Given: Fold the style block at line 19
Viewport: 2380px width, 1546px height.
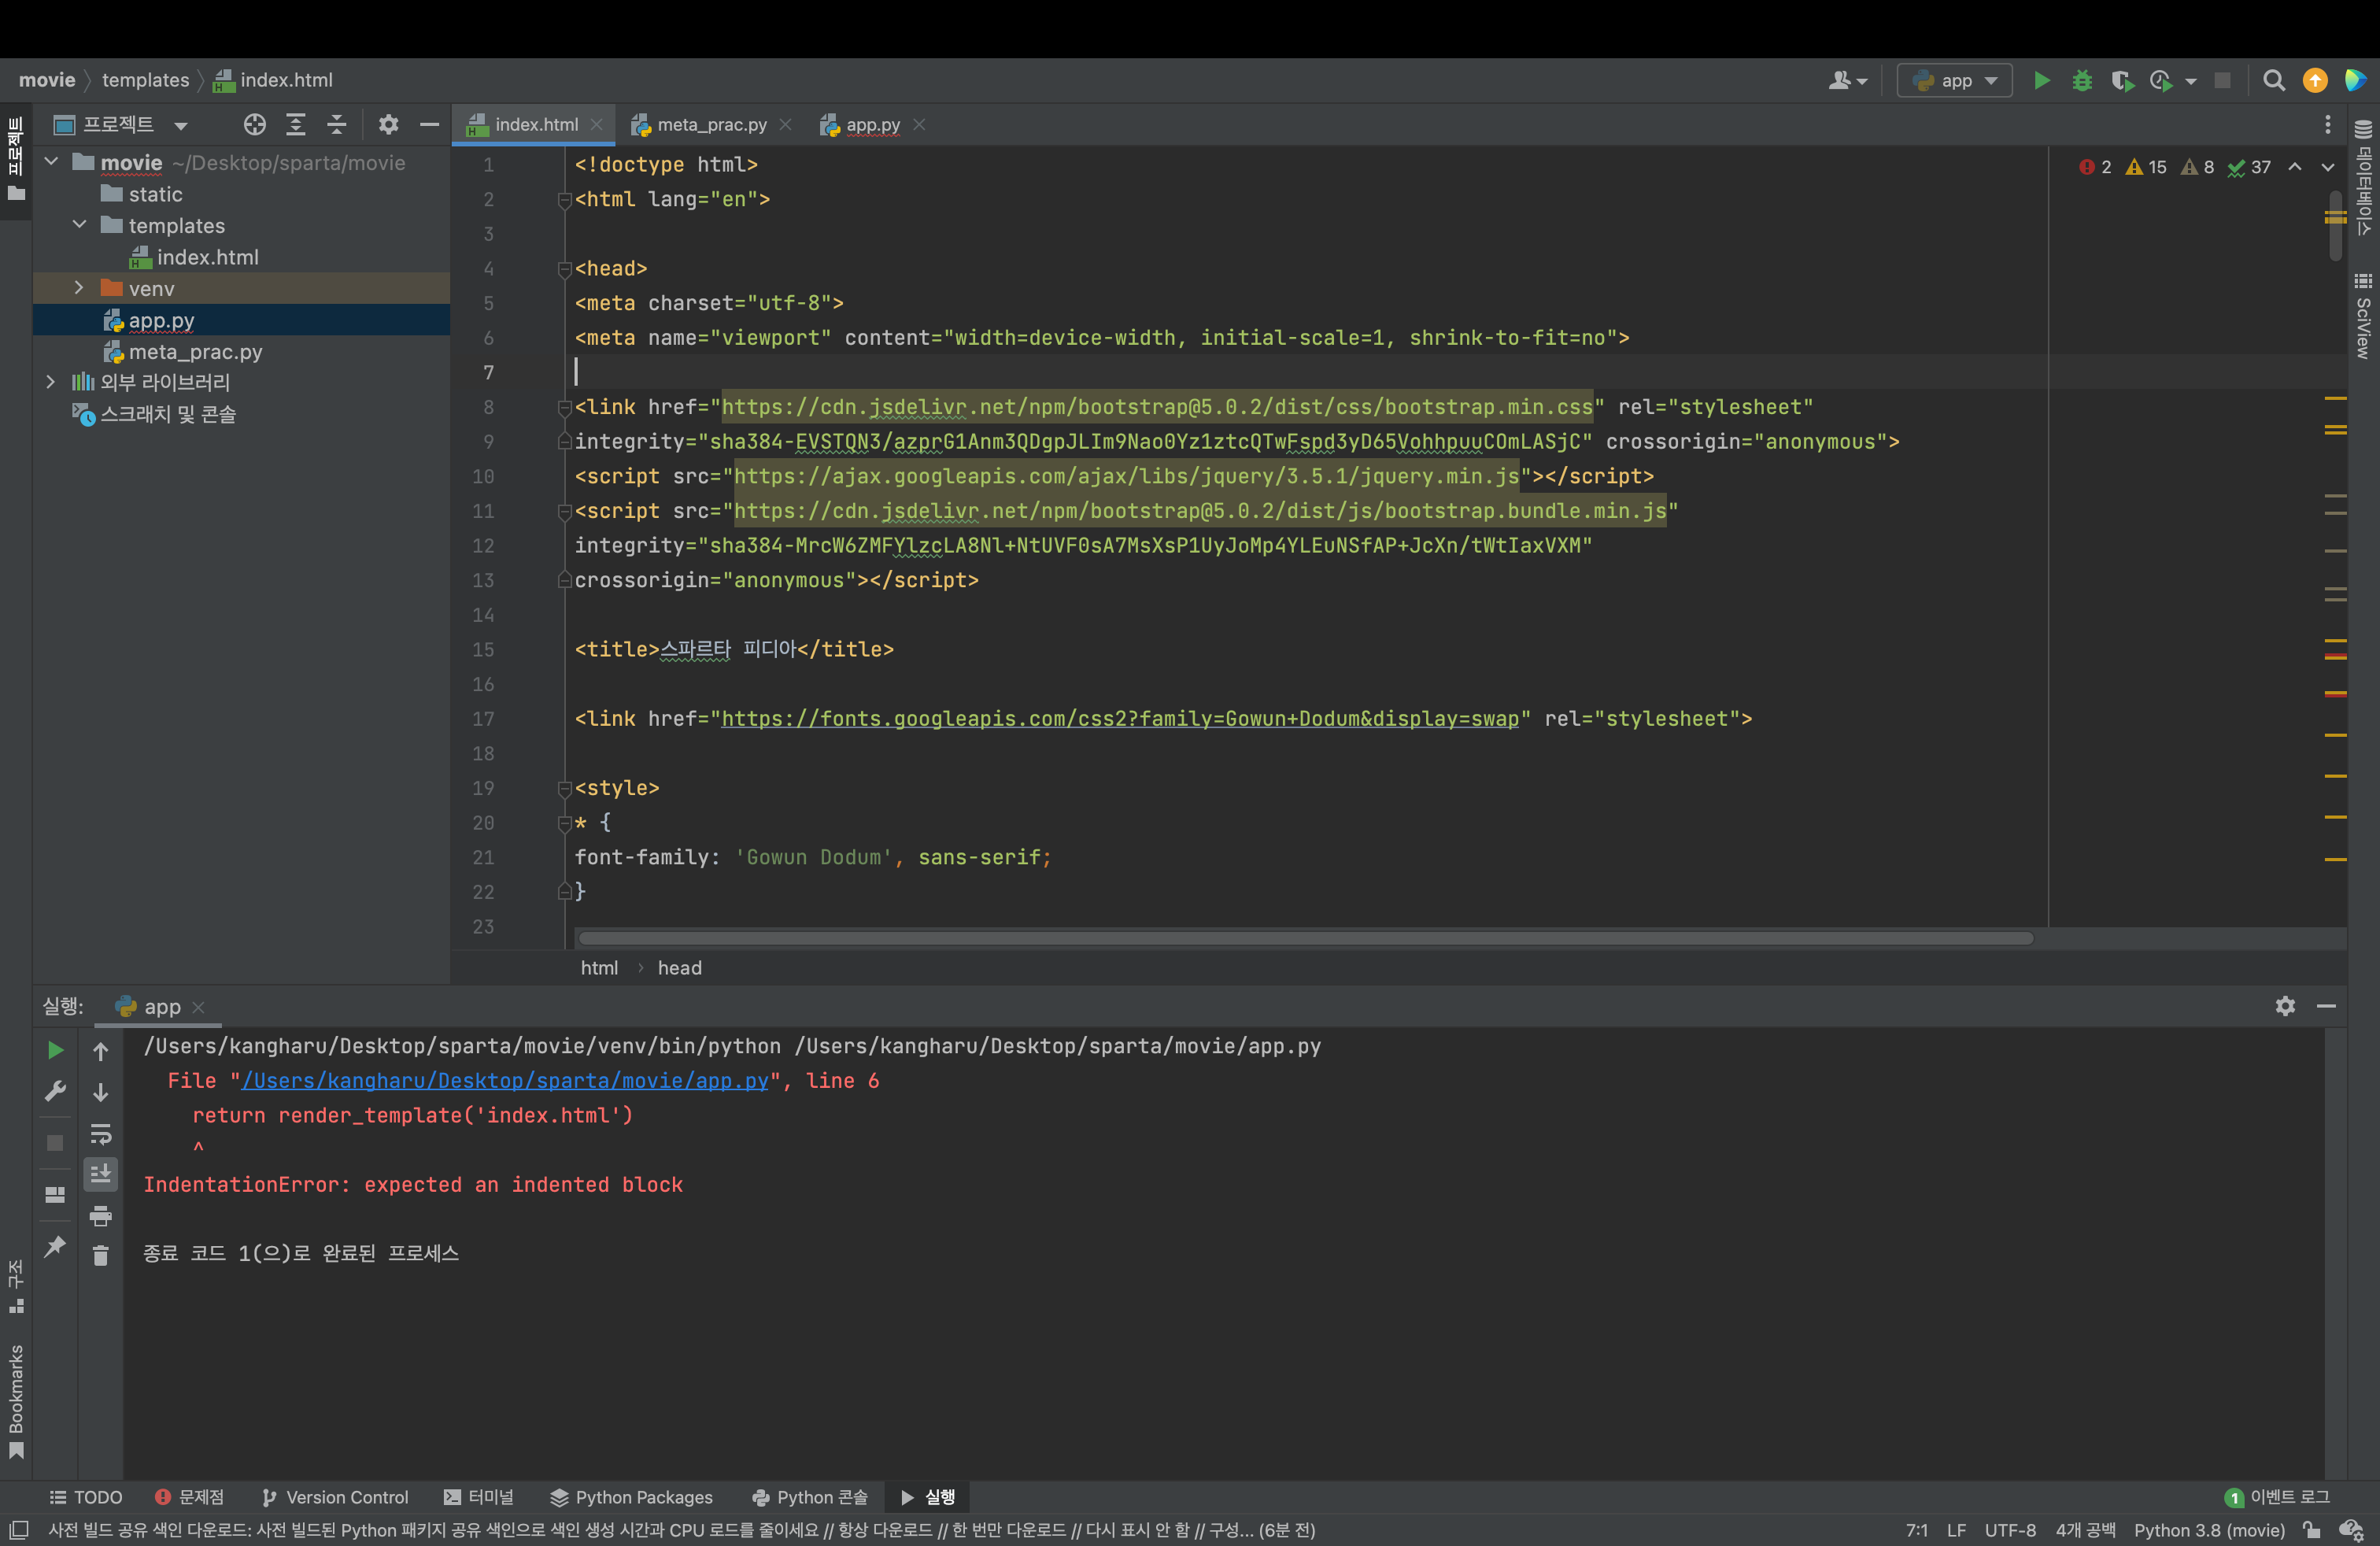Looking at the screenshot, I should tap(564, 788).
